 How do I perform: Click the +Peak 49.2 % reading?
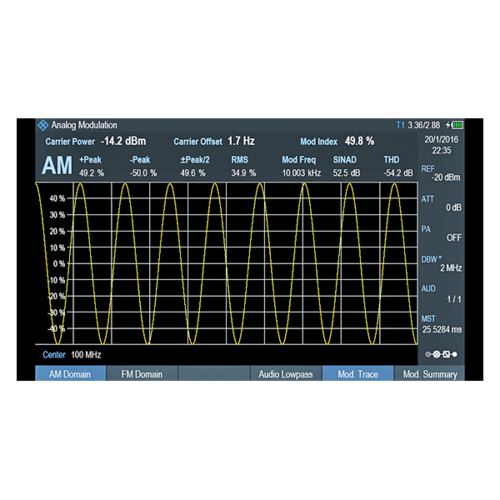point(91,166)
